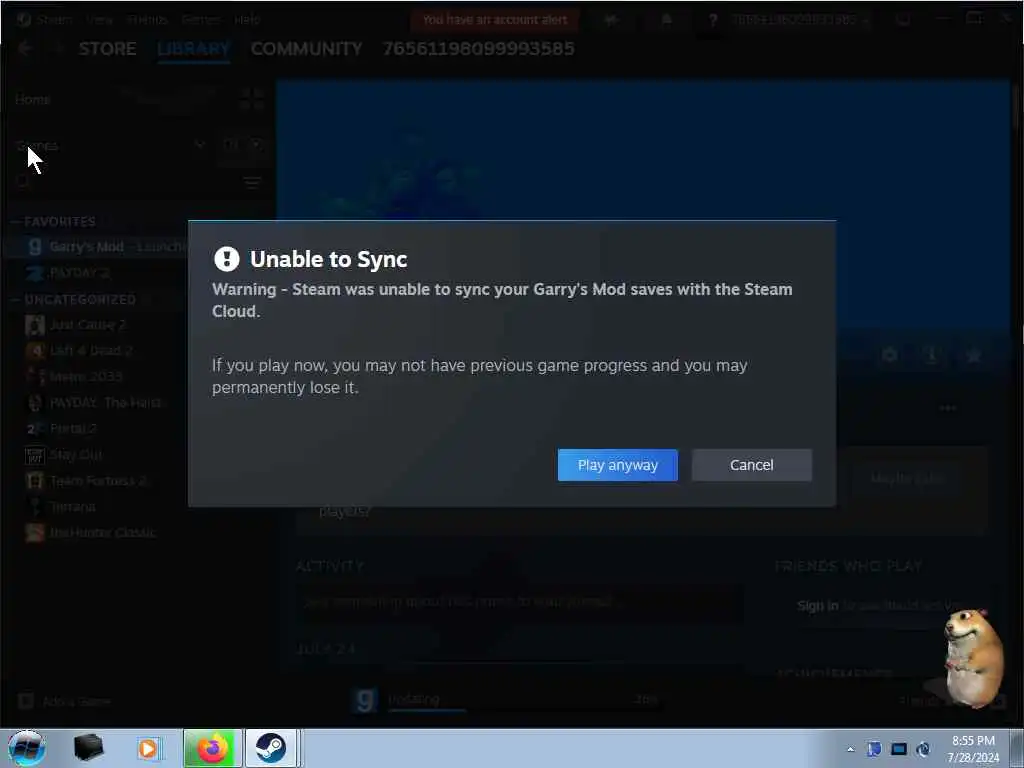The height and width of the screenshot is (768, 1024).
Task: Show hidden tray icons arrow
Action: [850, 749]
